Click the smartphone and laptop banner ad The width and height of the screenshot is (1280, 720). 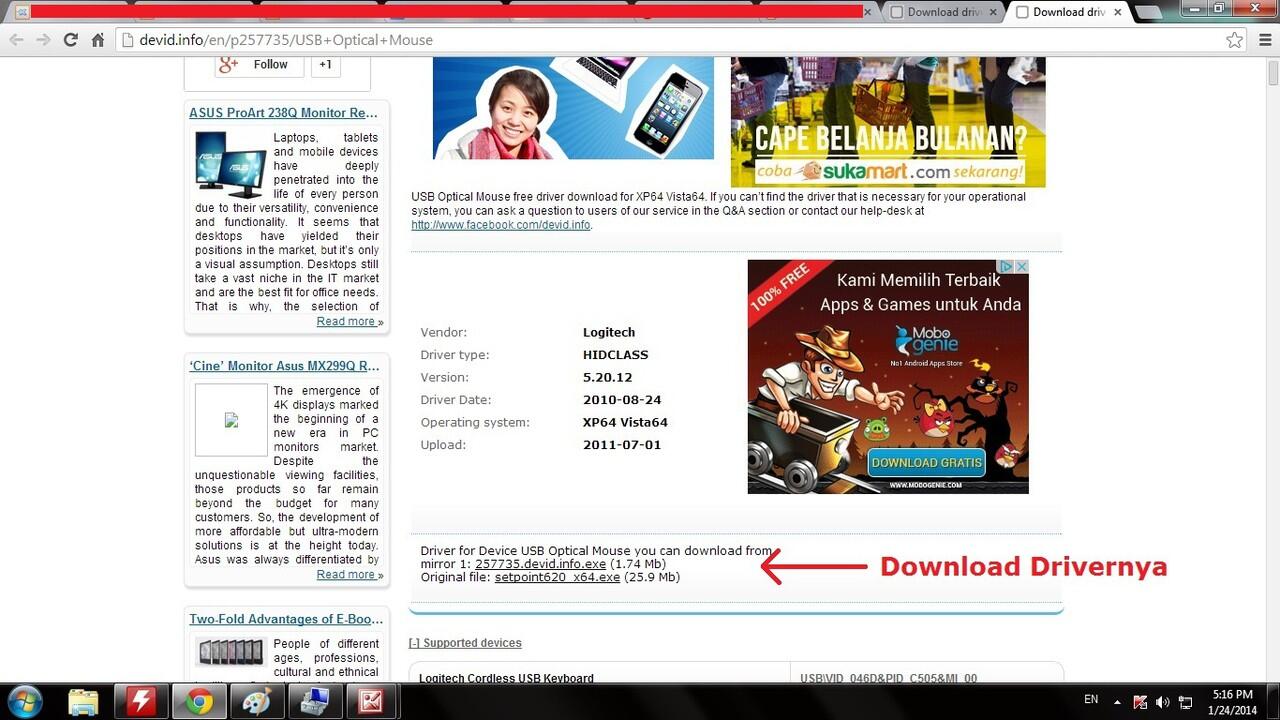pyautogui.click(x=573, y=108)
